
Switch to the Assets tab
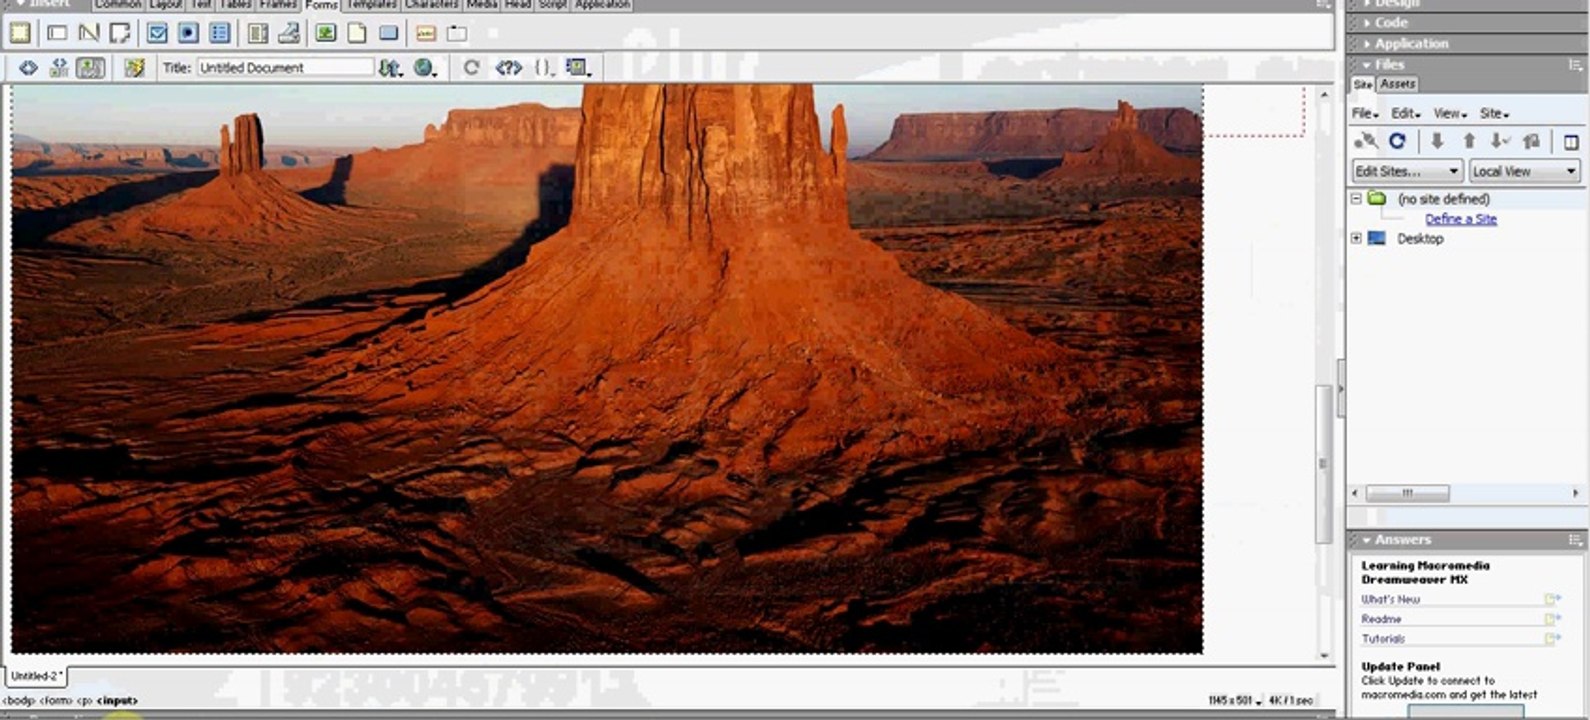[x=1397, y=85]
